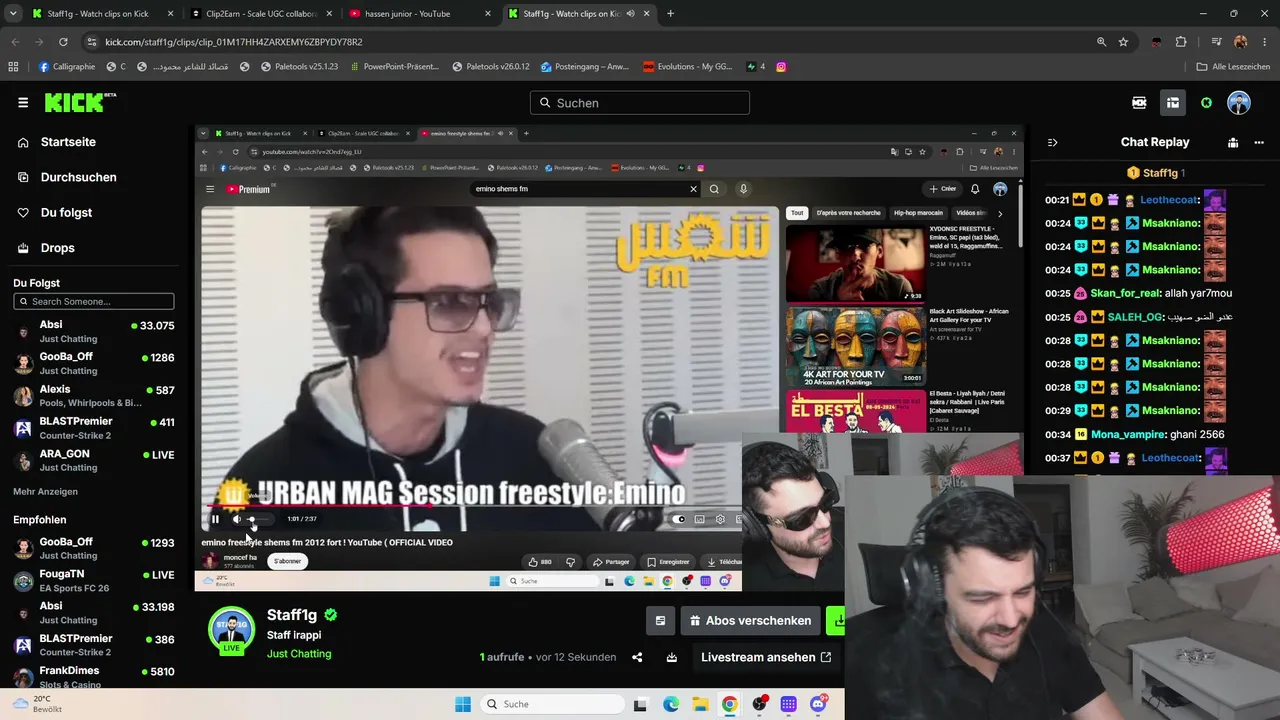Open the Alexis channel in sidebar
Viewport: 1280px width, 720px height.
click(95, 396)
